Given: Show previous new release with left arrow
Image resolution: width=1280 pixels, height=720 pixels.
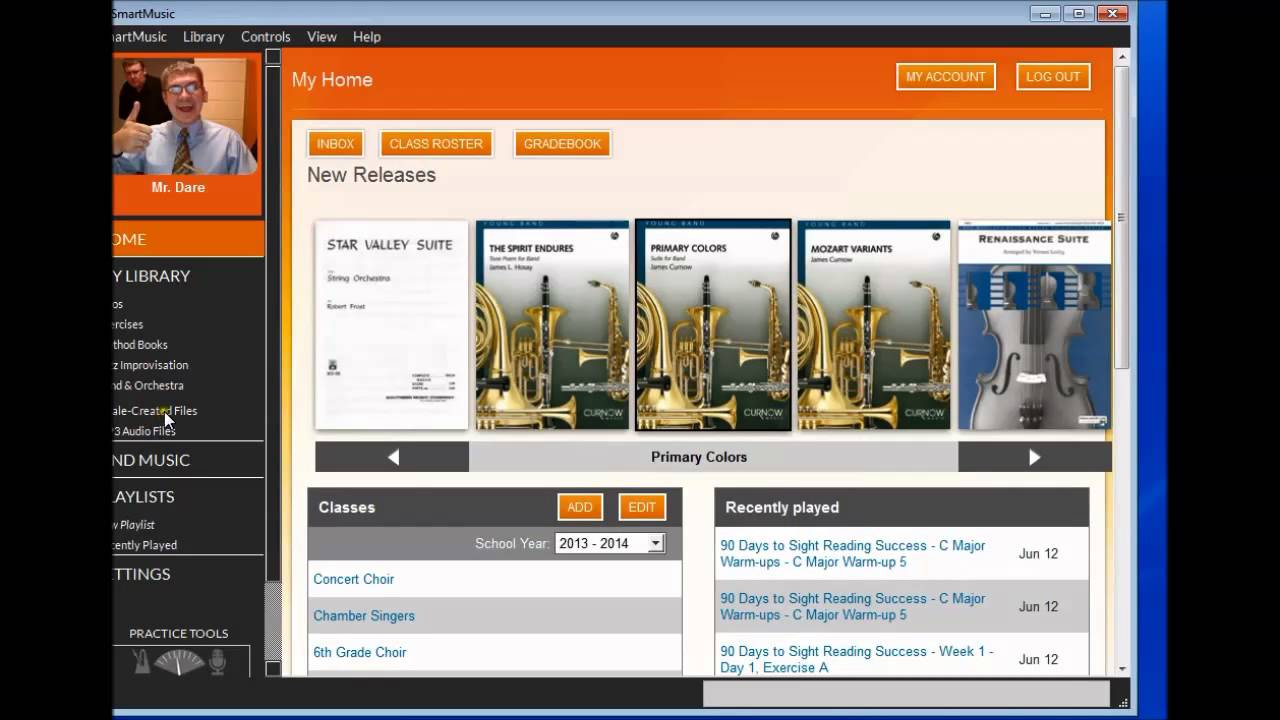Looking at the screenshot, I should point(392,457).
